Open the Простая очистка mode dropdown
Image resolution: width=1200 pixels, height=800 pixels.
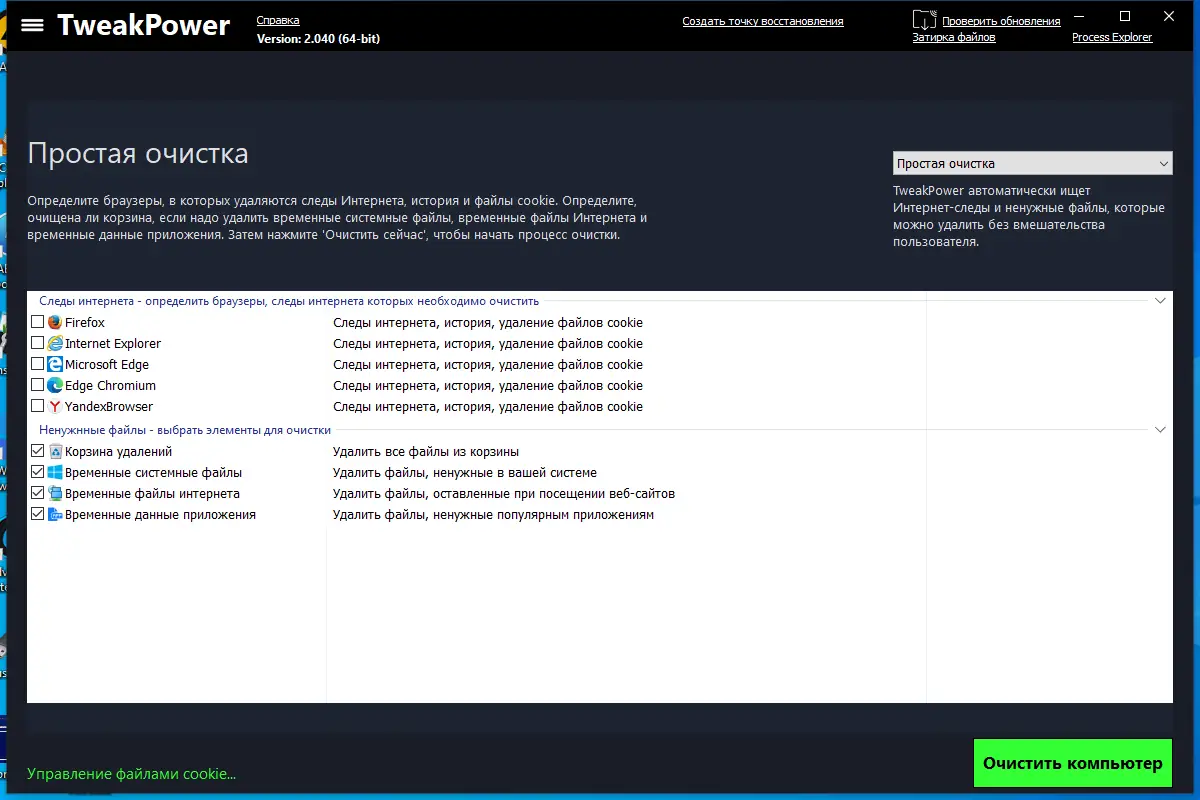(x=1032, y=163)
